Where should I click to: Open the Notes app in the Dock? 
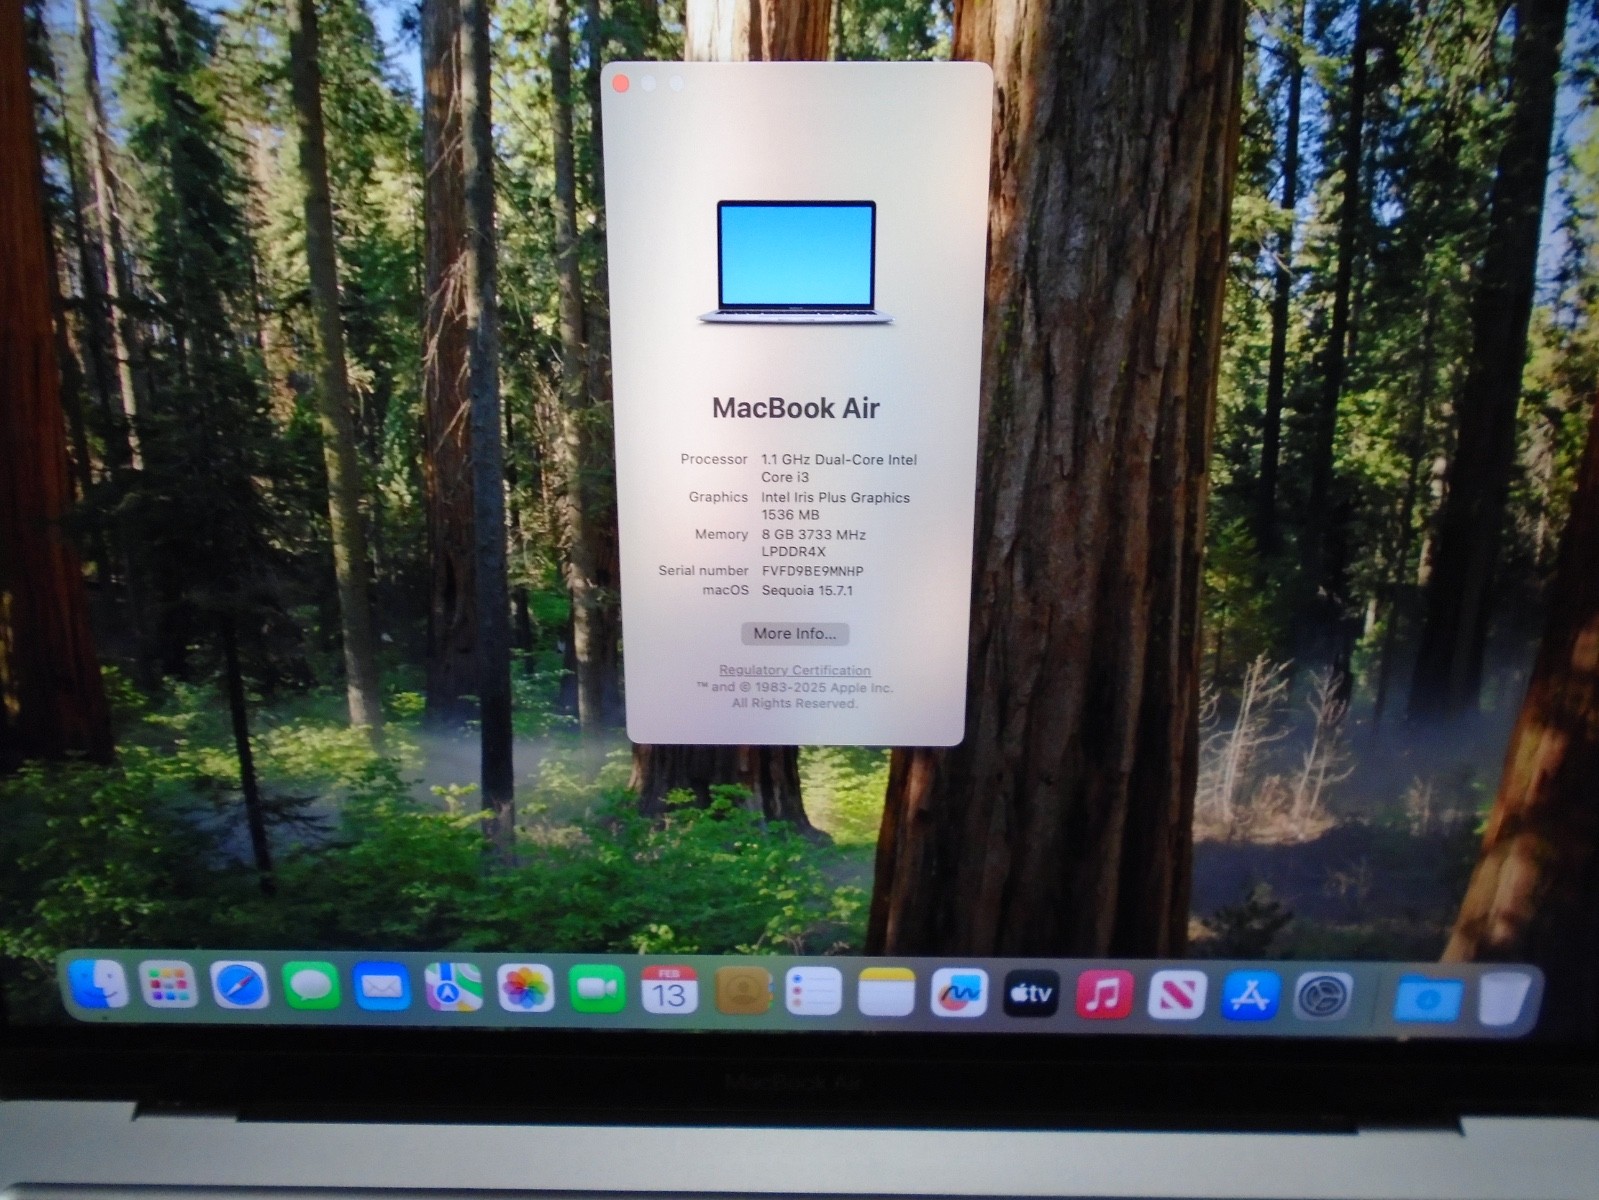886,993
